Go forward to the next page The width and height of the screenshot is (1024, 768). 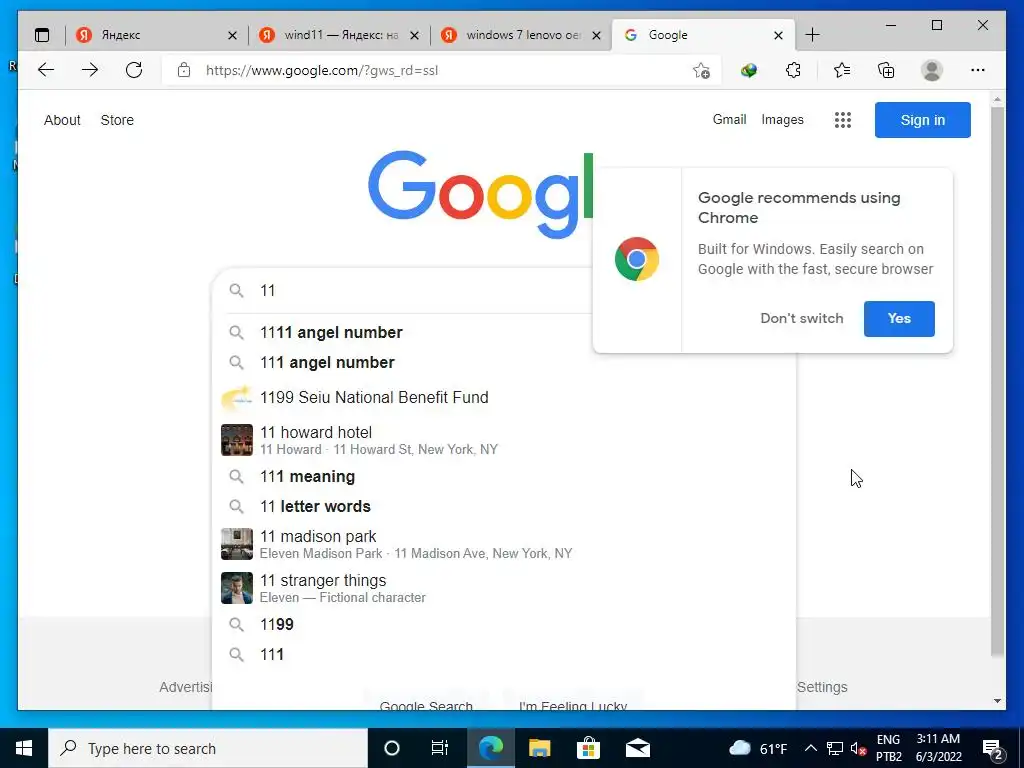(90, 70)
